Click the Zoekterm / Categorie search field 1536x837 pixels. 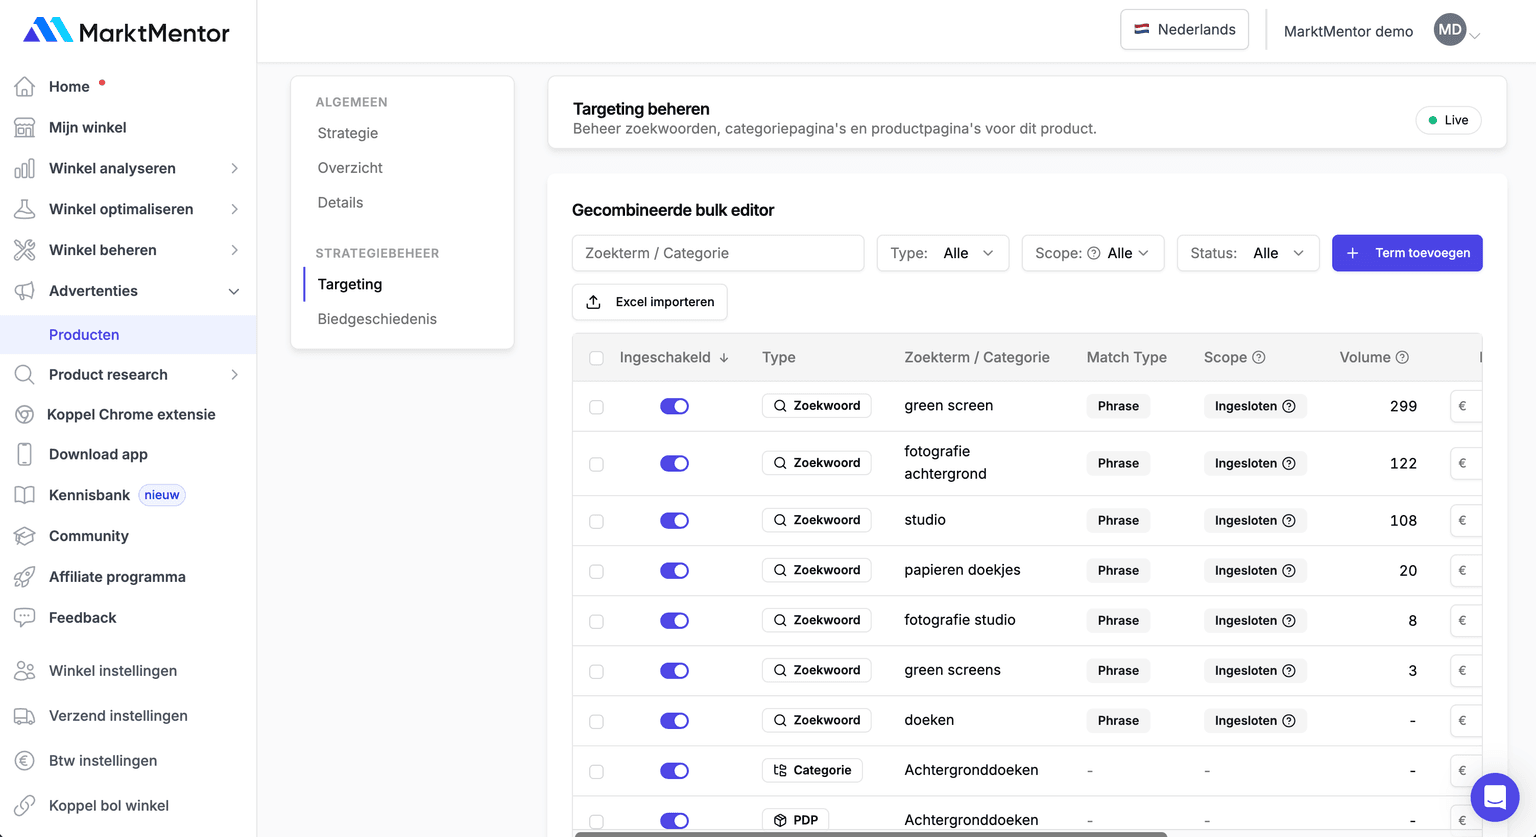[x=717, y=253]
